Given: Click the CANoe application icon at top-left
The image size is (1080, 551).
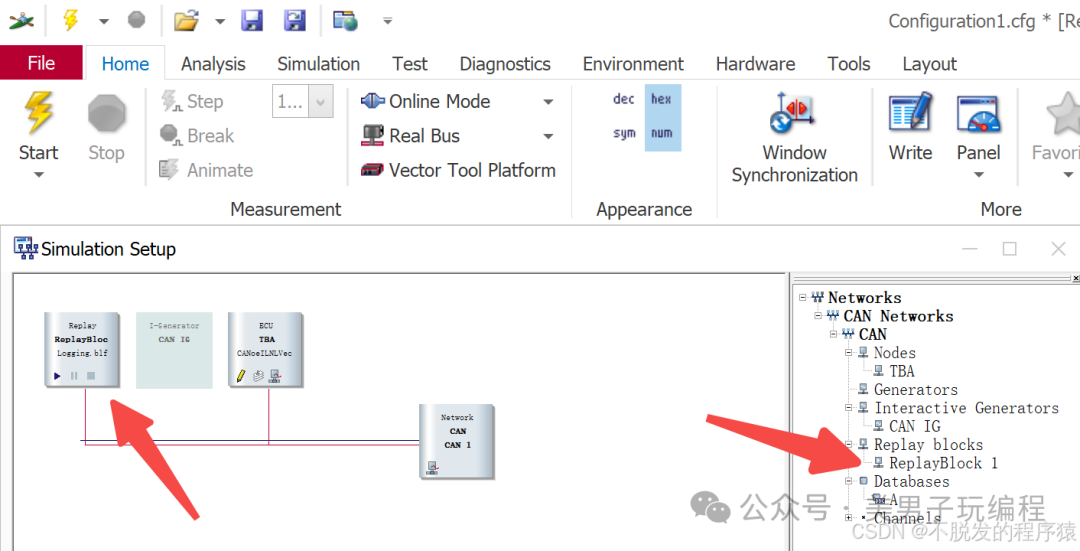Looking at the screenshot, I should (21, 21).
